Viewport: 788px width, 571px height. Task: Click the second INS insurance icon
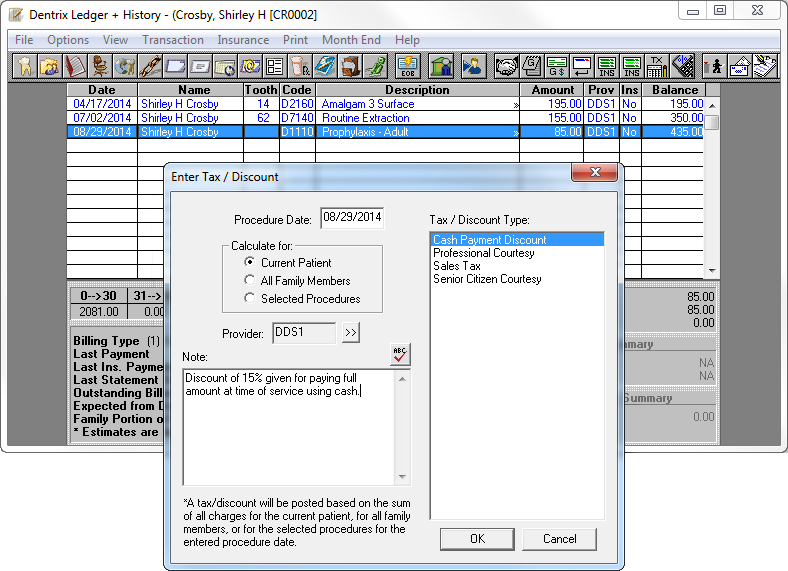632,66
